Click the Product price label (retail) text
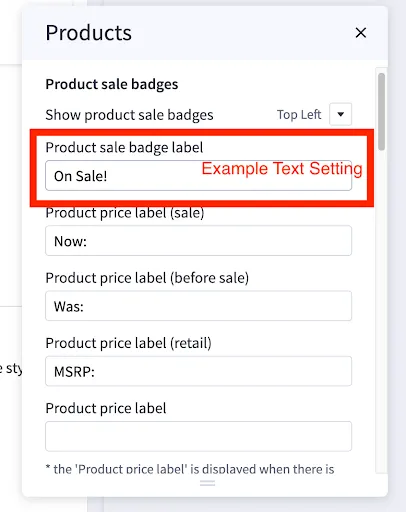The width and height of the screenshot is (406, 512). 128,343
